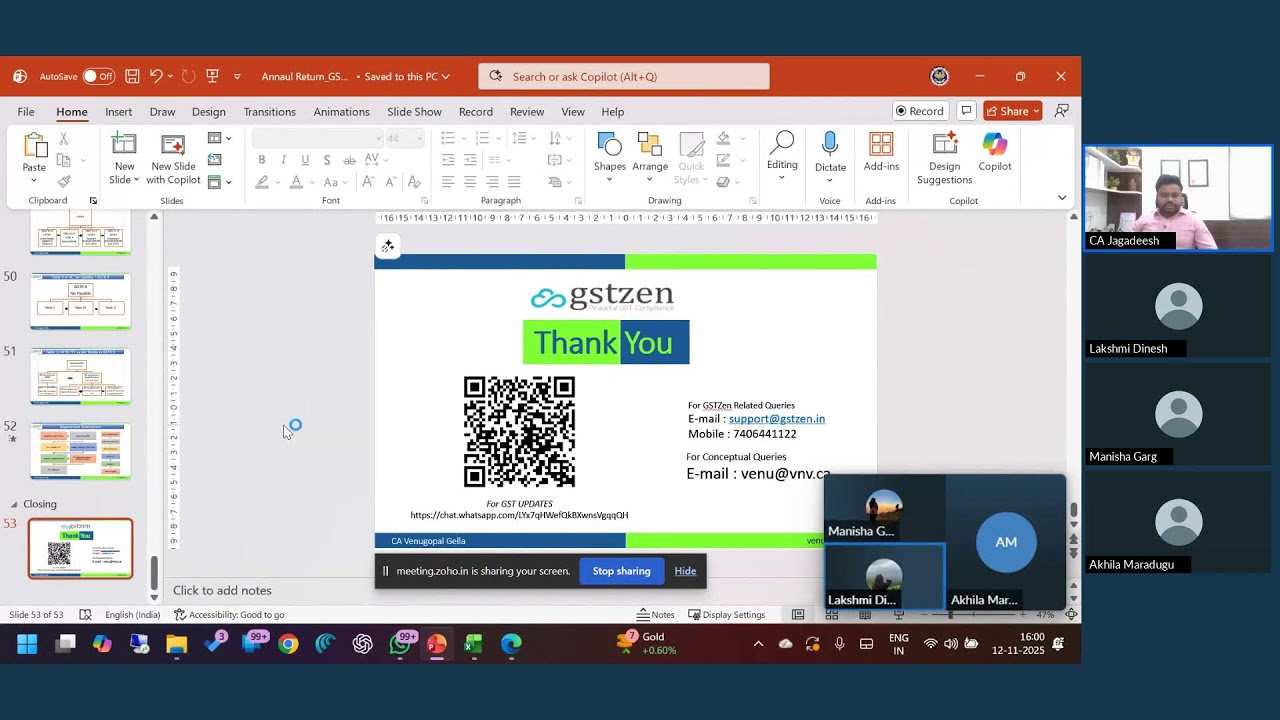Open the Clipboard dialog launcher
Viewport: 1280px width, 720px height.
coord(93,201)
